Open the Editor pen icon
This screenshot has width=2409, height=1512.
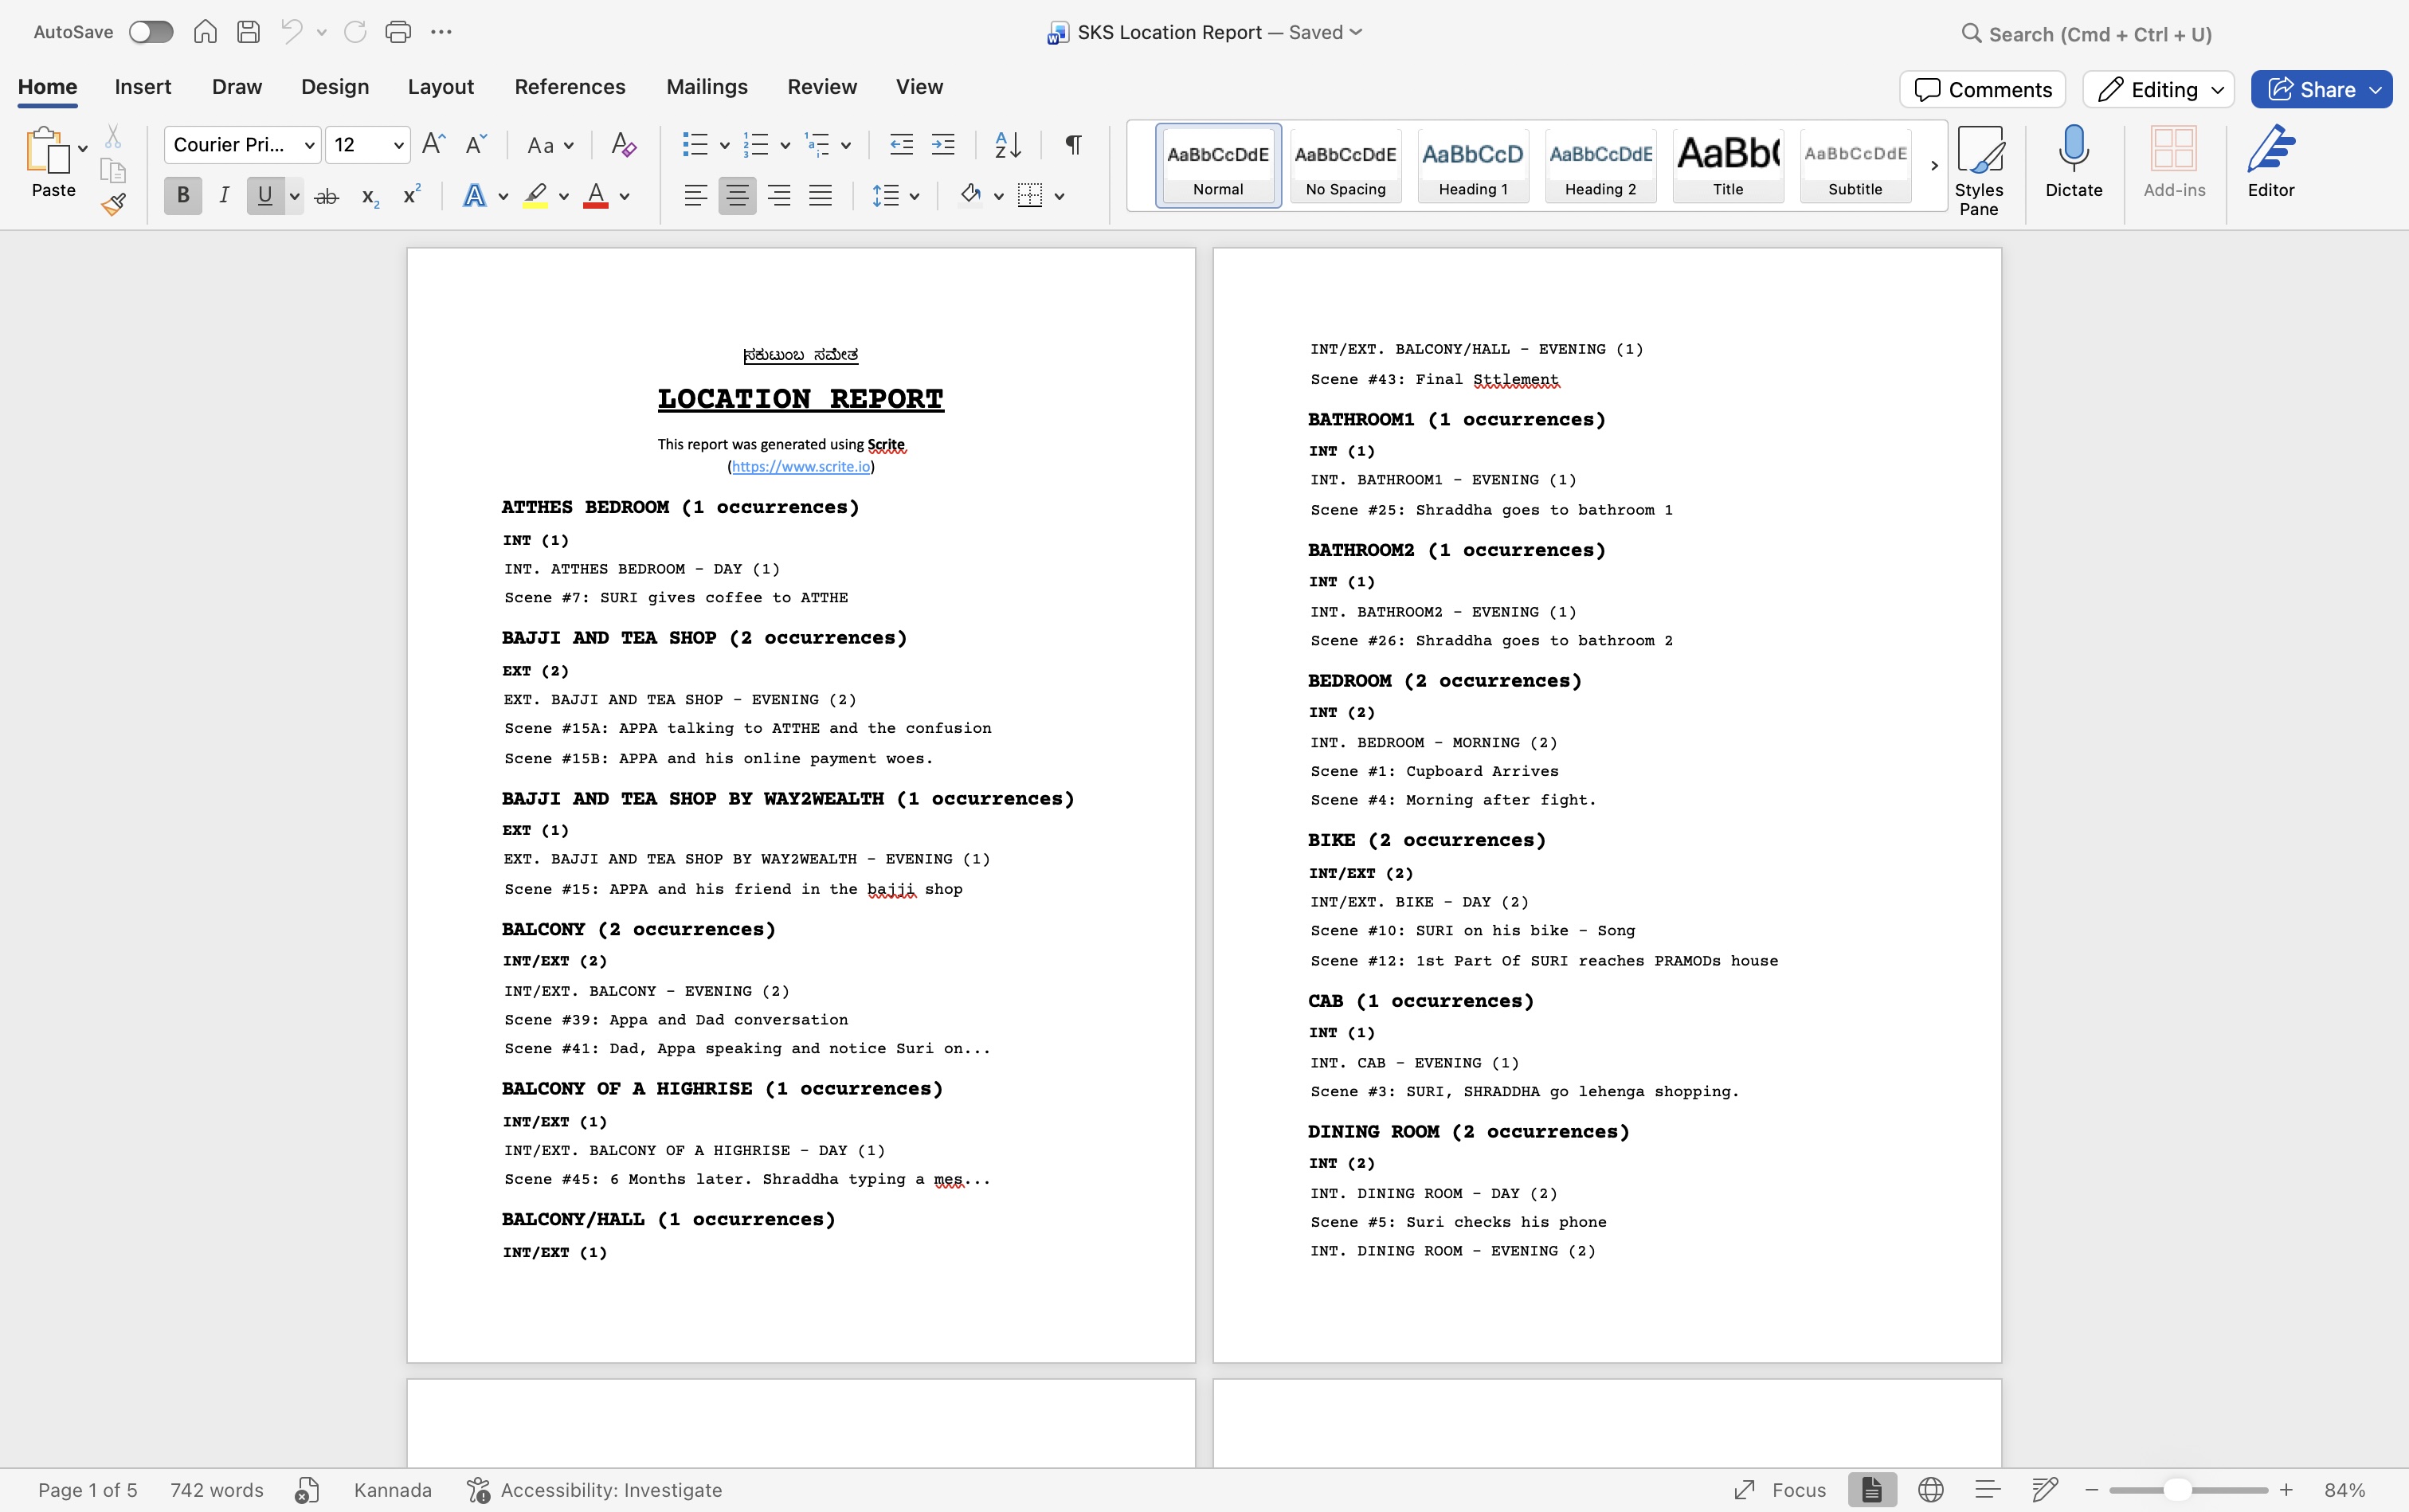tap(2270, 160)
